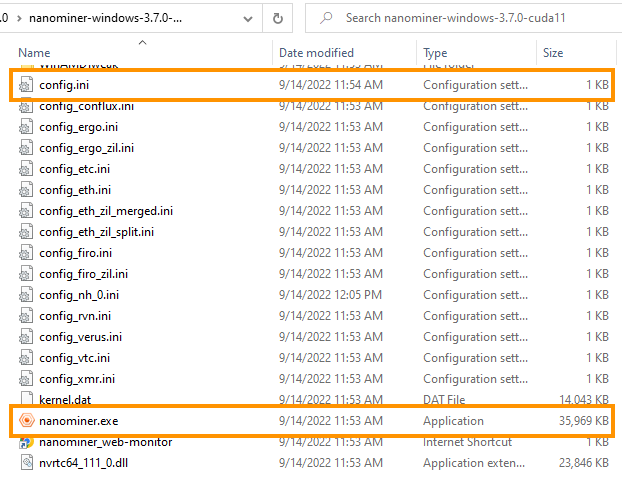
Task: Select config_eth_zil_merged.ini in the list
Action: 106,211
